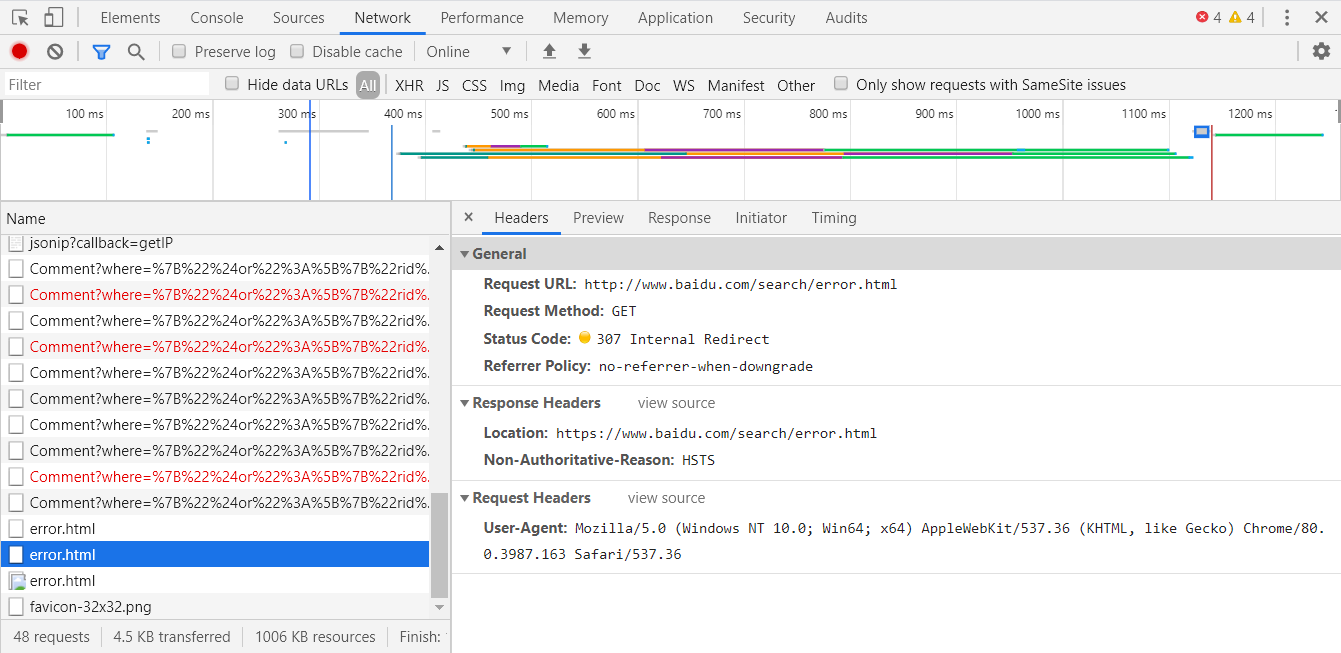
Task: Click the inspect element picker icon
Action: point(20,18)
